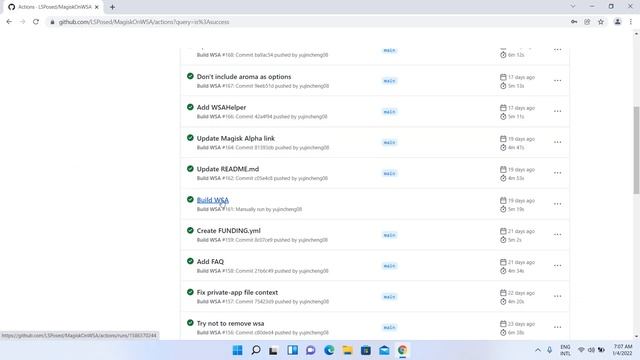Show hidden system tray icons
This screenshot has width=640, height=360.
538,350
